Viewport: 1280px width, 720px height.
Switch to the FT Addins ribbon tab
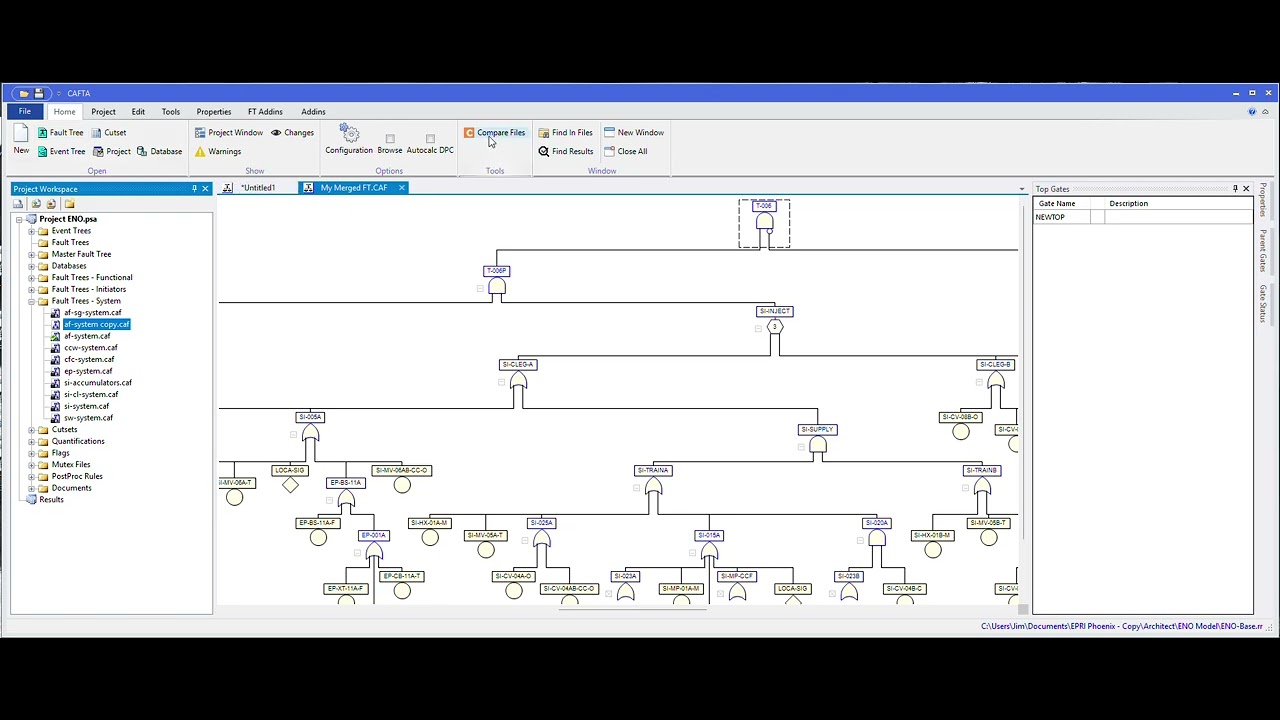[265, 112]
